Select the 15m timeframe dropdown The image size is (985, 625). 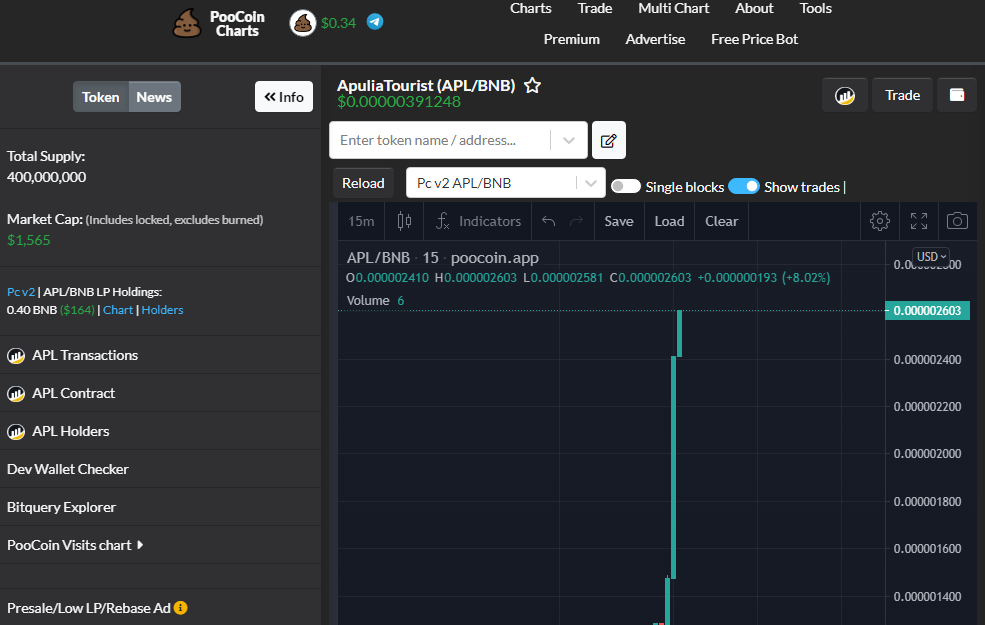pos(361,221)
